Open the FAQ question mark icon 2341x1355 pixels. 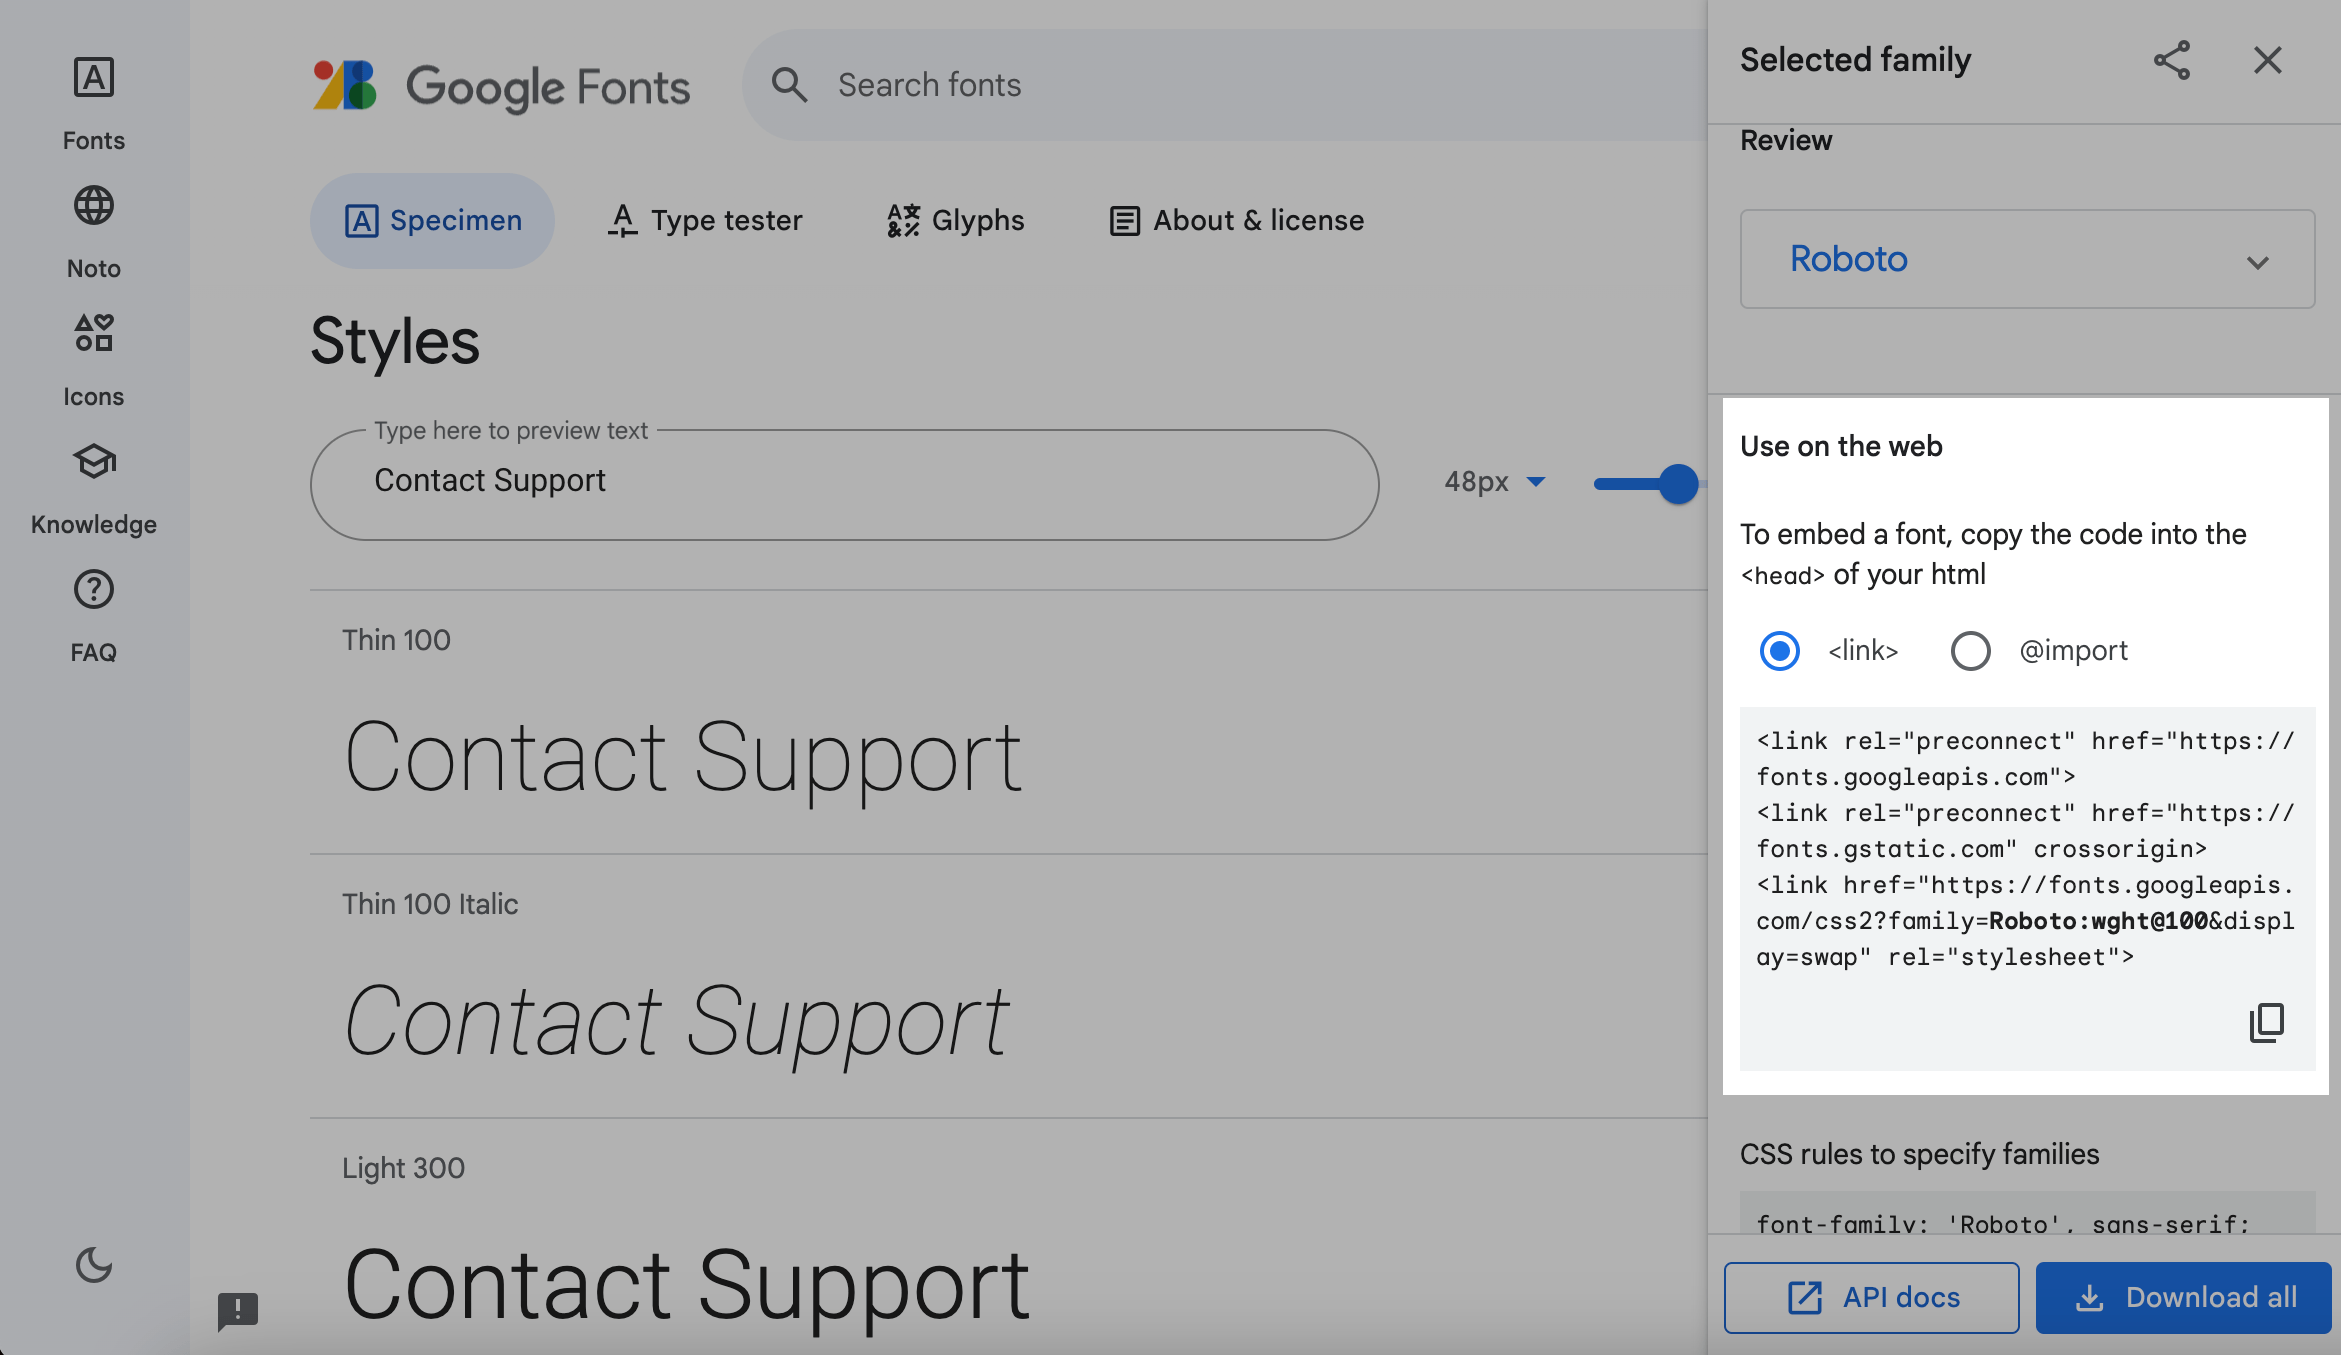[94, 590]
